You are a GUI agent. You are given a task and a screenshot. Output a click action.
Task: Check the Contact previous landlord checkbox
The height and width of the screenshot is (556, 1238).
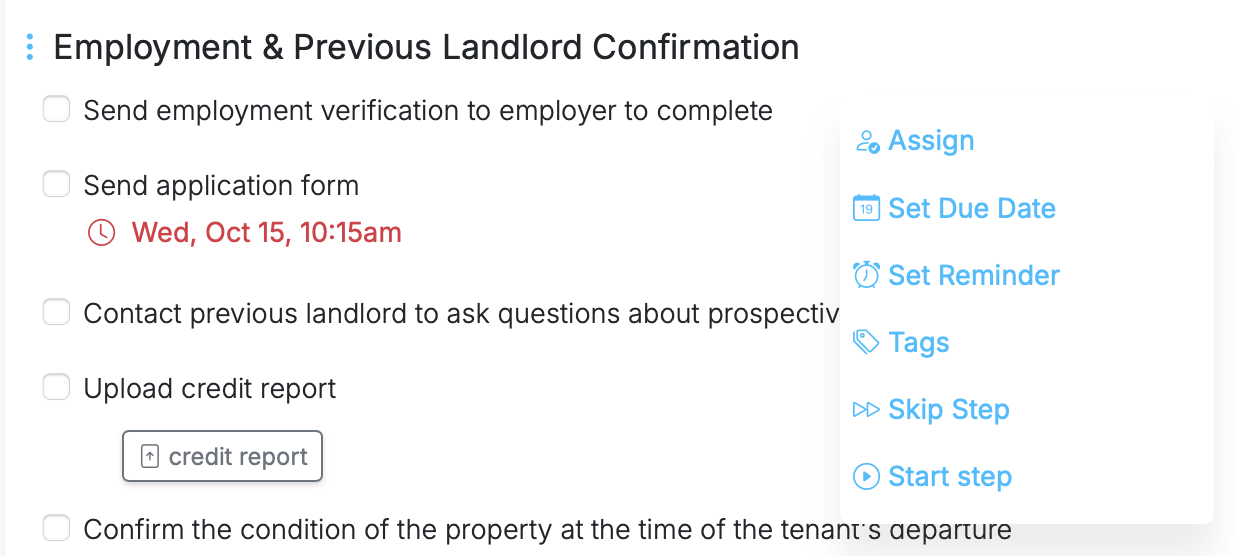pyautogui.click(x=56, y=312)
